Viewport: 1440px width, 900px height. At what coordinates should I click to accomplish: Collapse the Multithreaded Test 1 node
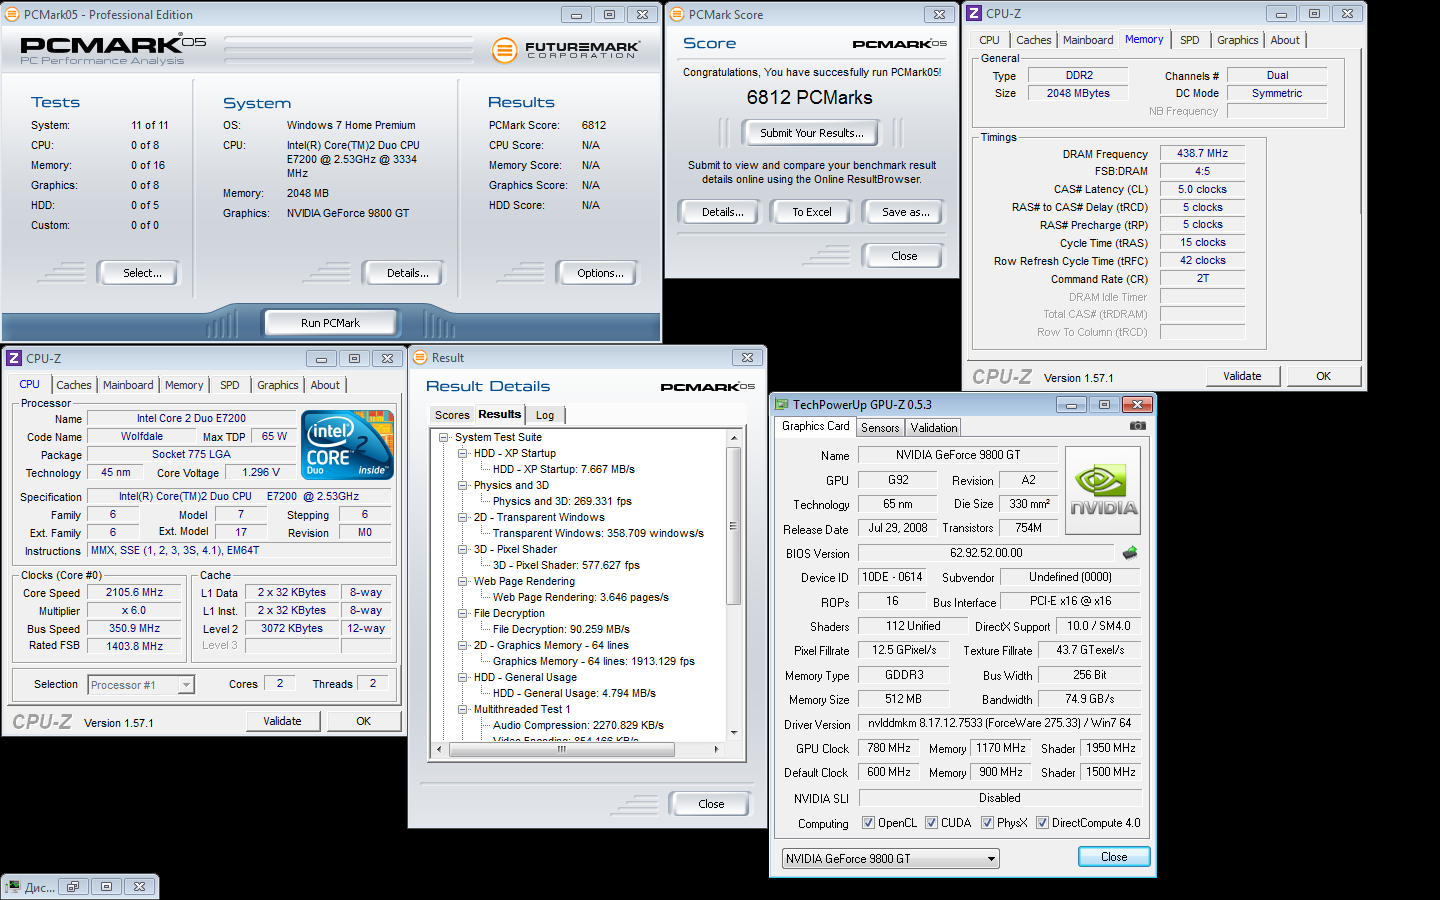pyautogui.click(x=463, y=709)
